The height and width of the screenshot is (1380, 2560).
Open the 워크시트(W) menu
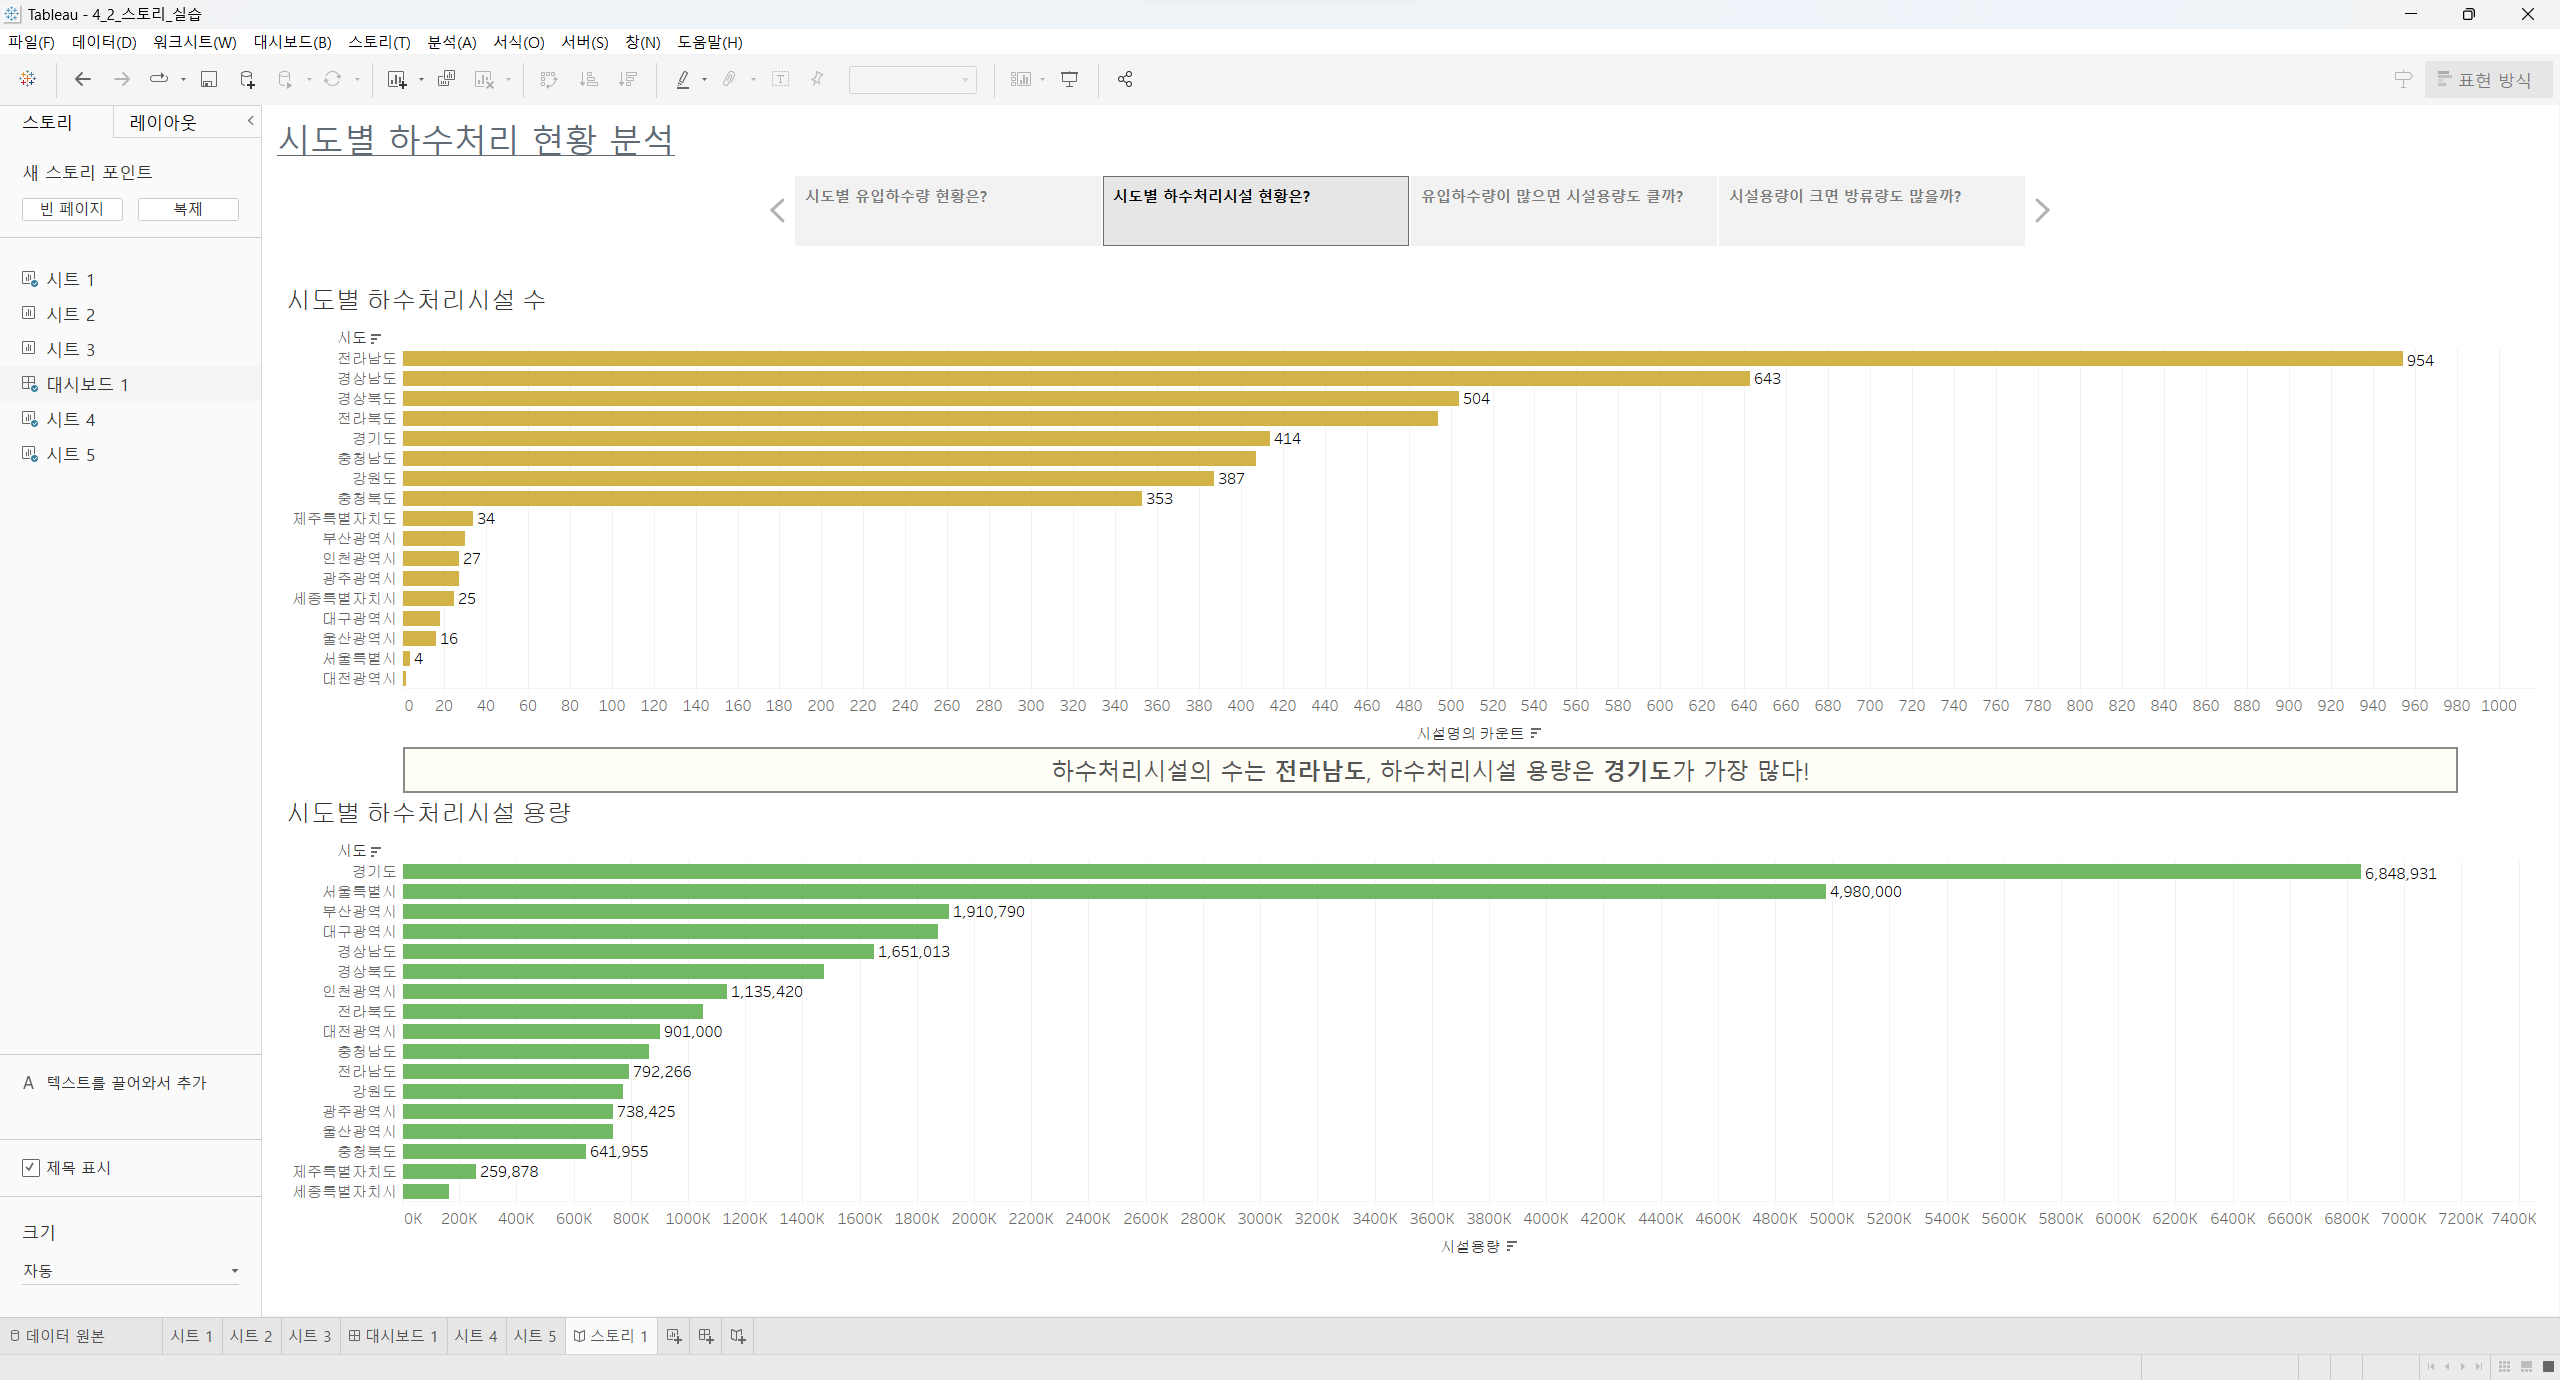195,42
